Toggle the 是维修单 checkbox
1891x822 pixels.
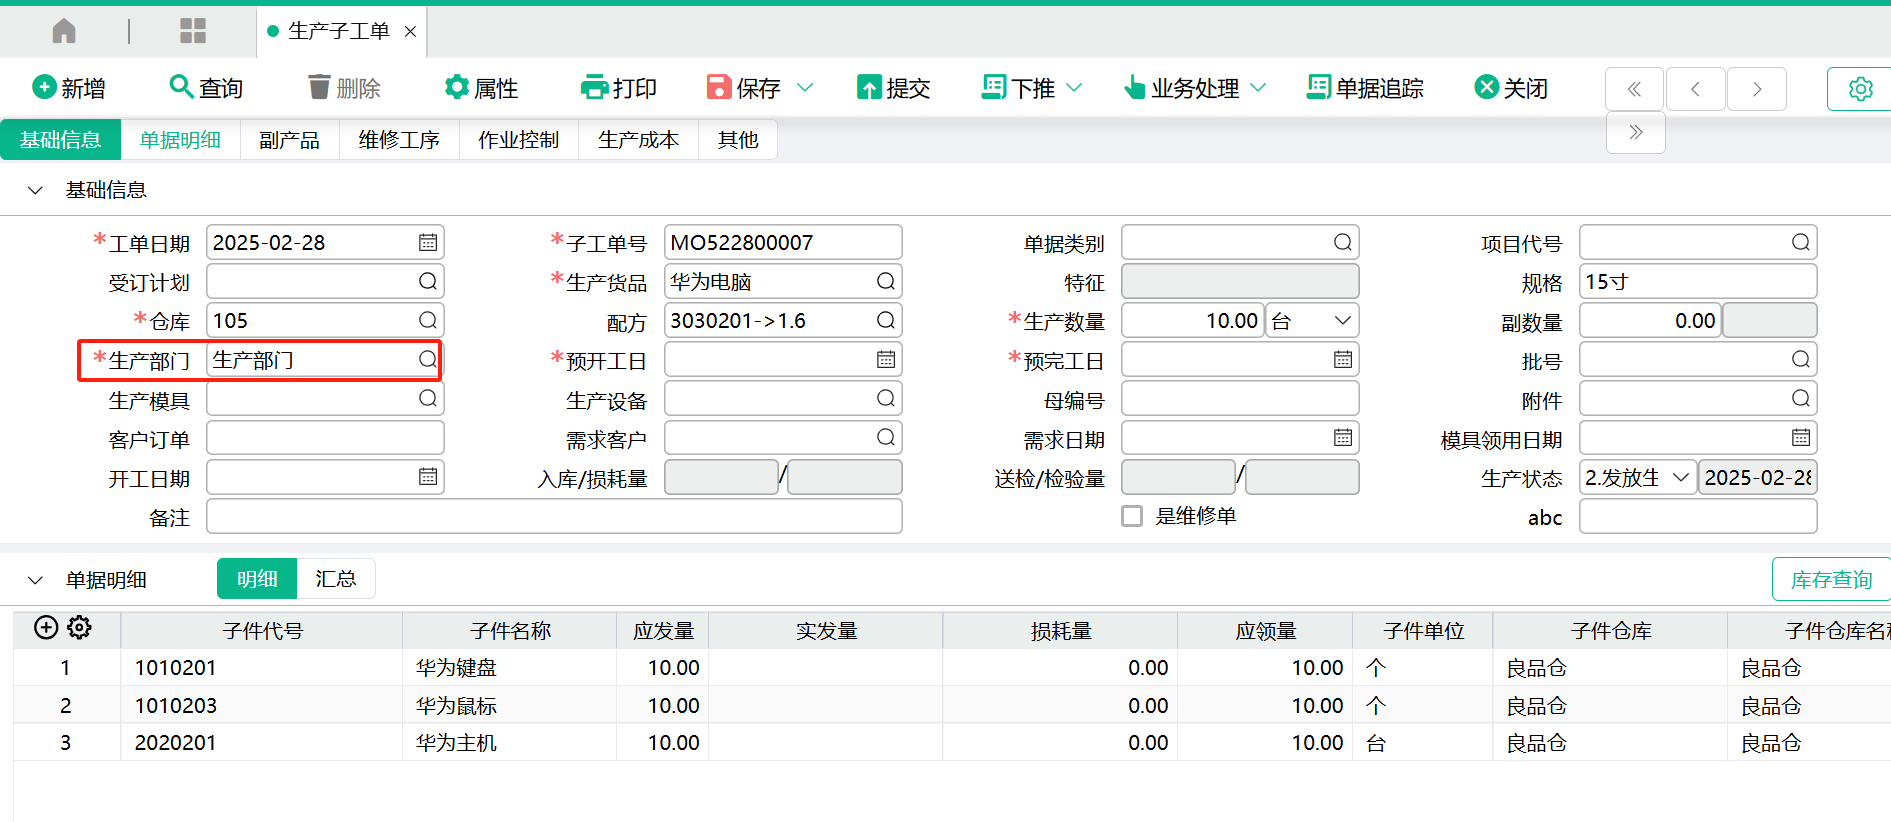click(x=1132, y=516)
